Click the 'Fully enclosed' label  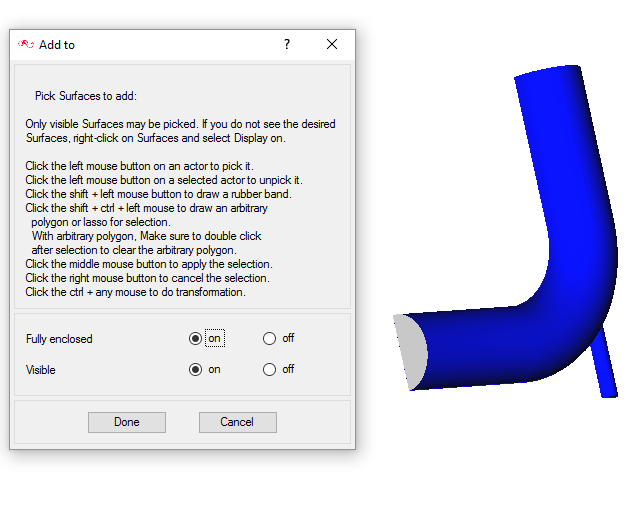coord(59,339)
